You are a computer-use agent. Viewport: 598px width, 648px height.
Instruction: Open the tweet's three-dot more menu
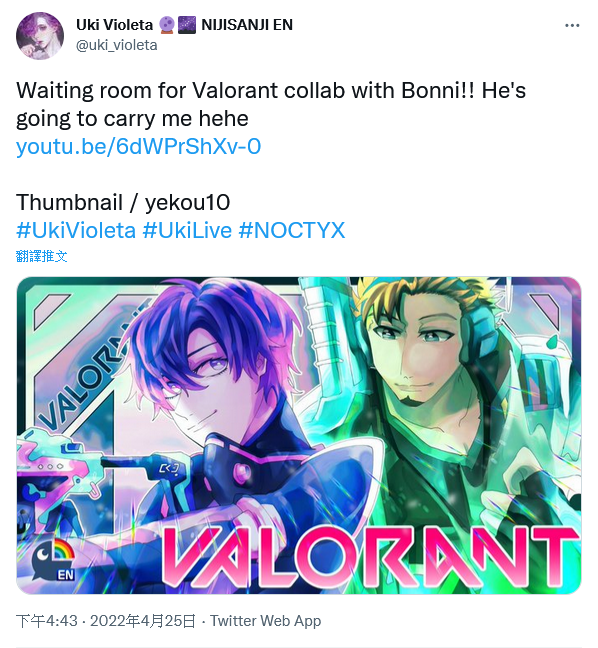[x=572, y=26]
